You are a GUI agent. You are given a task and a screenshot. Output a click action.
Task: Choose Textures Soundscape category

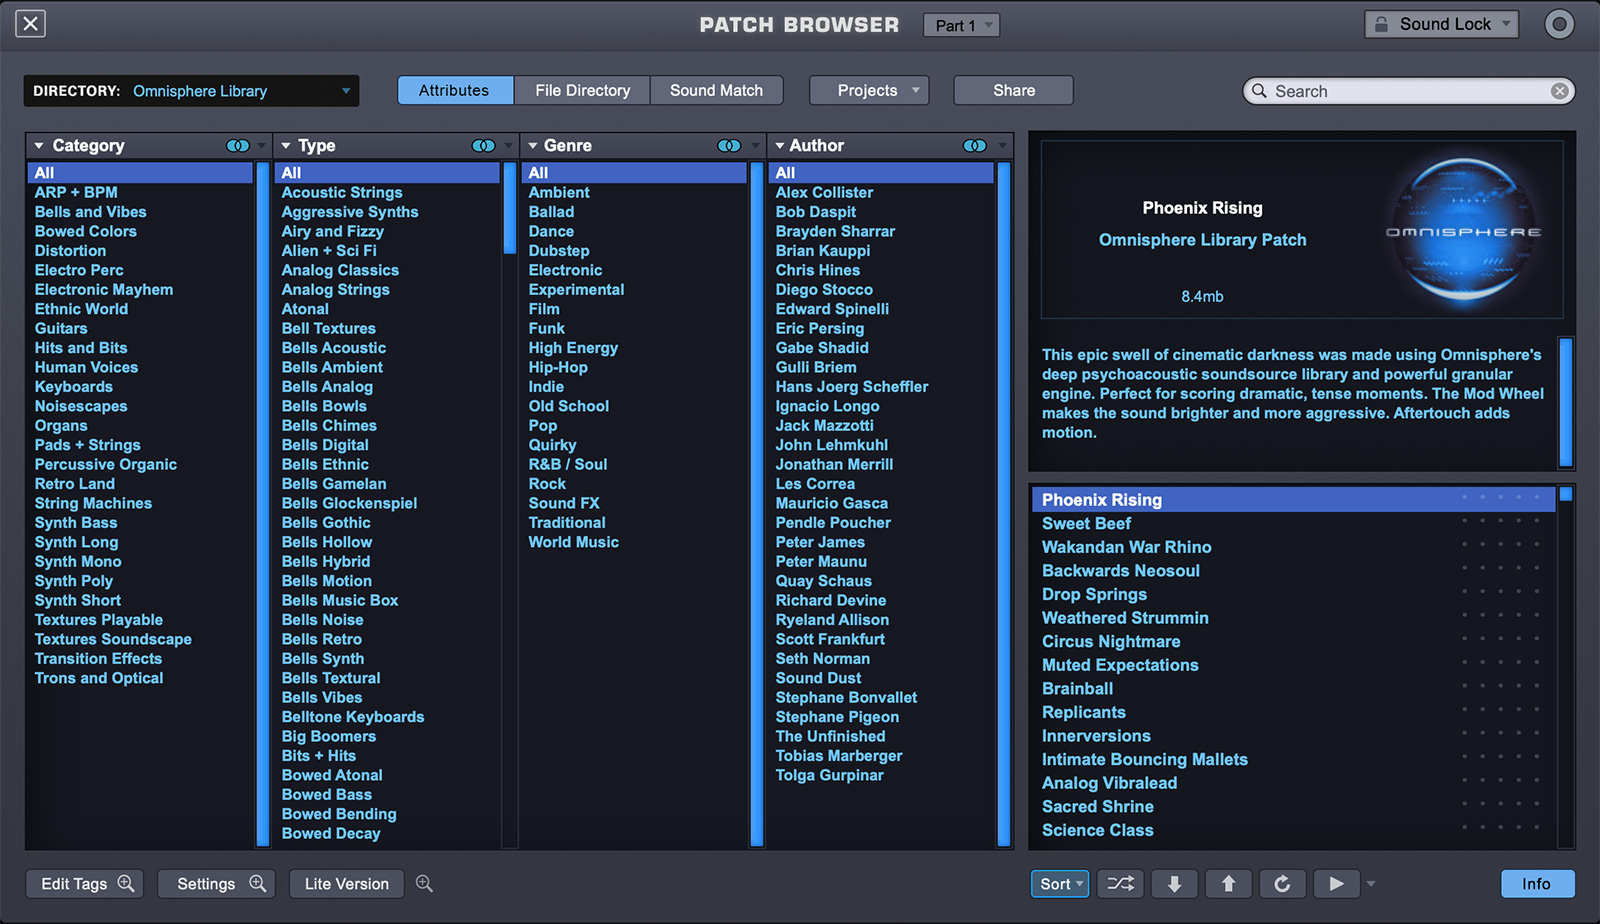[113, 639]
